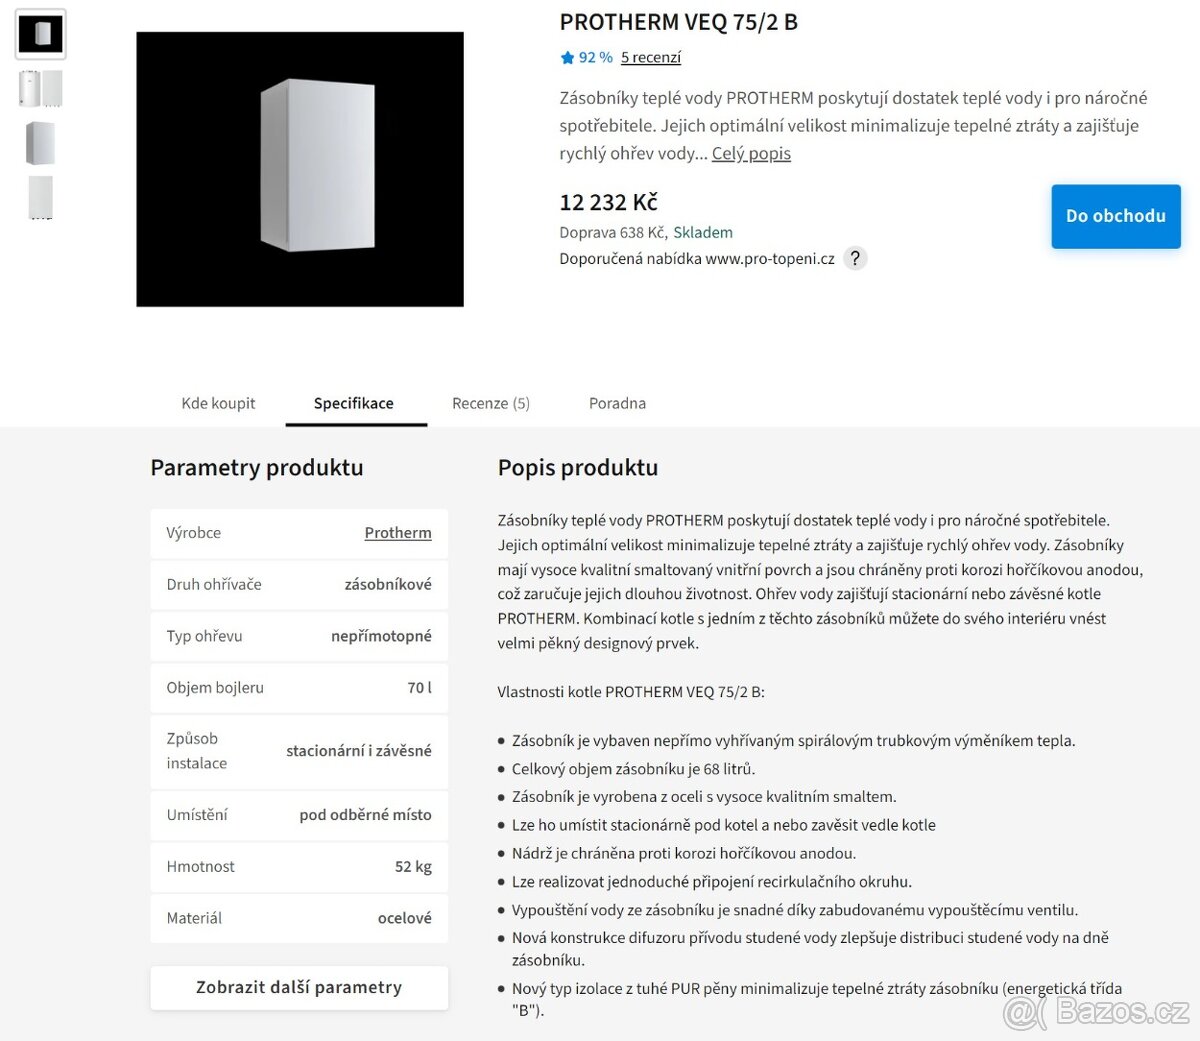Expand the Celý popis link
Image resolution: width=1200 pixels, height=1041 pixels.
pyautogui.click(x=751, y=153)
